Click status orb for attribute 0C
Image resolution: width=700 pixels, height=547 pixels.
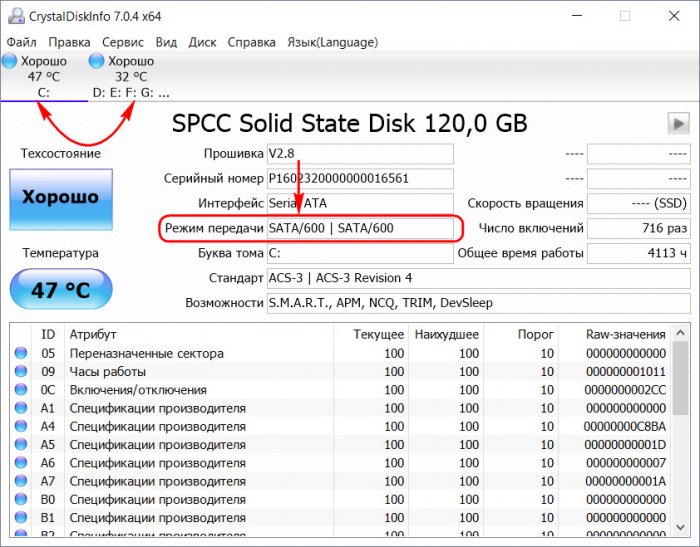coord(21,390)
